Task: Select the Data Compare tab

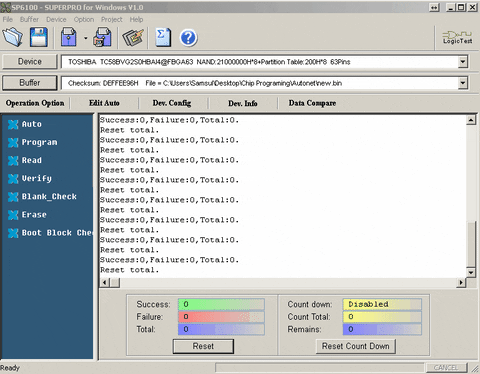Action: pyautogui.click(x=312, y=103)
